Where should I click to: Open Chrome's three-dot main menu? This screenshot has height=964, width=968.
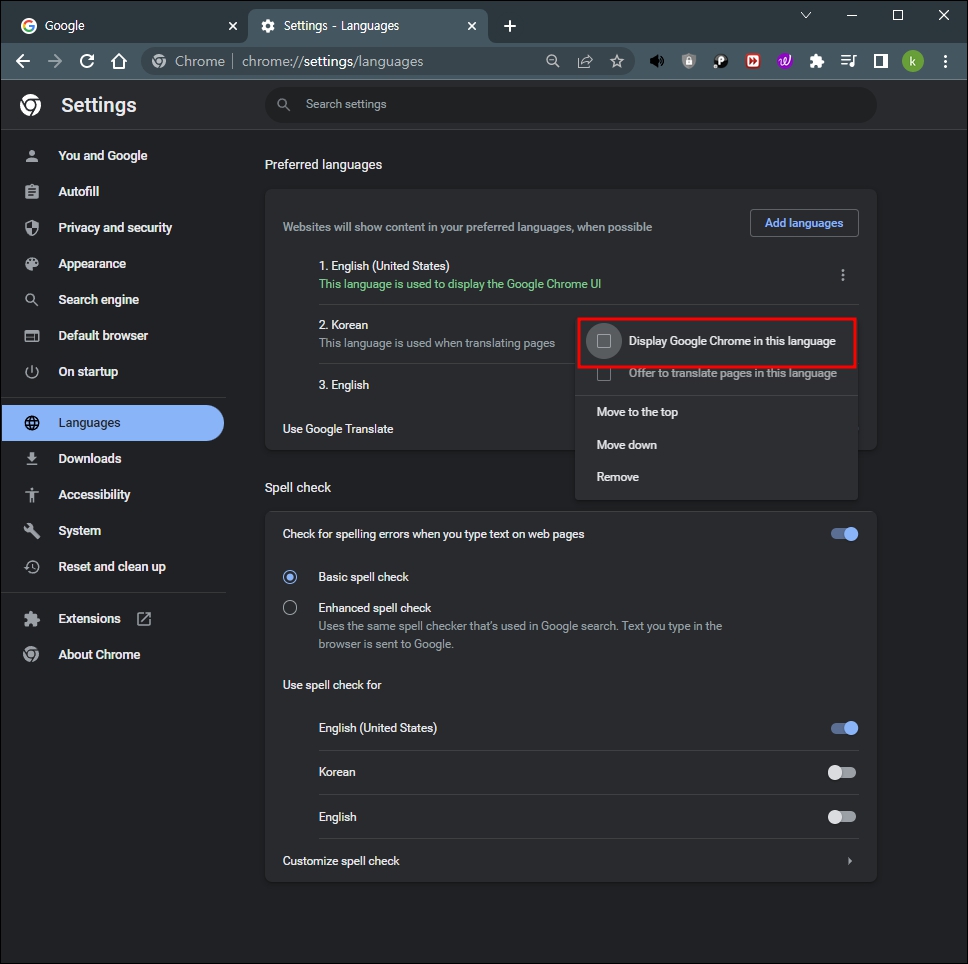click(x=945, y=61)
